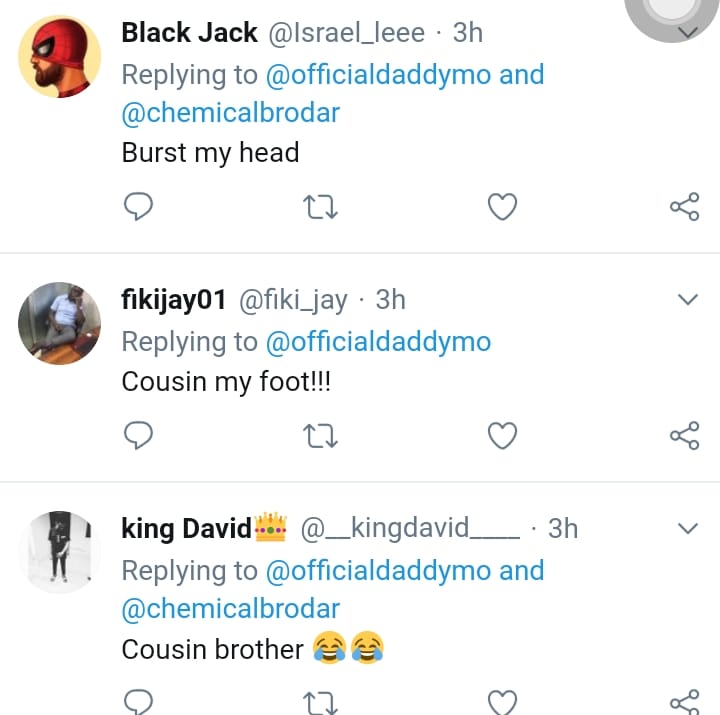Open @officialdaddymo link in fikijay01's reply
This screenshot has height=715, width=720.
click(x=378, y=342)
